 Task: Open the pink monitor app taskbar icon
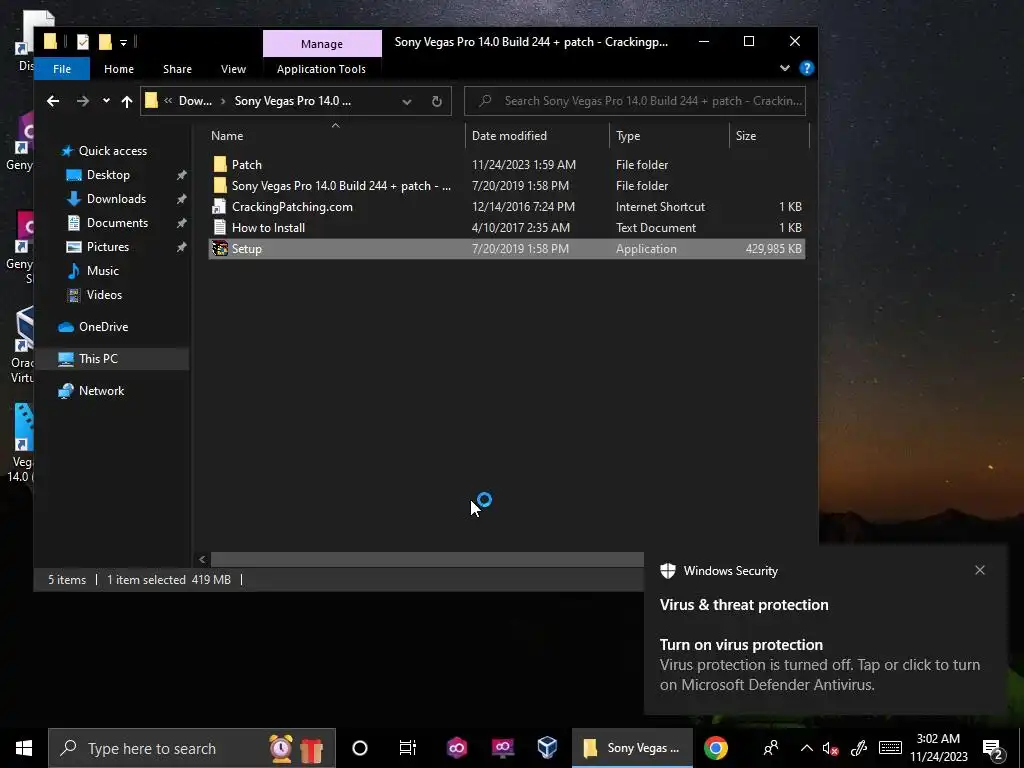[502, 748]
